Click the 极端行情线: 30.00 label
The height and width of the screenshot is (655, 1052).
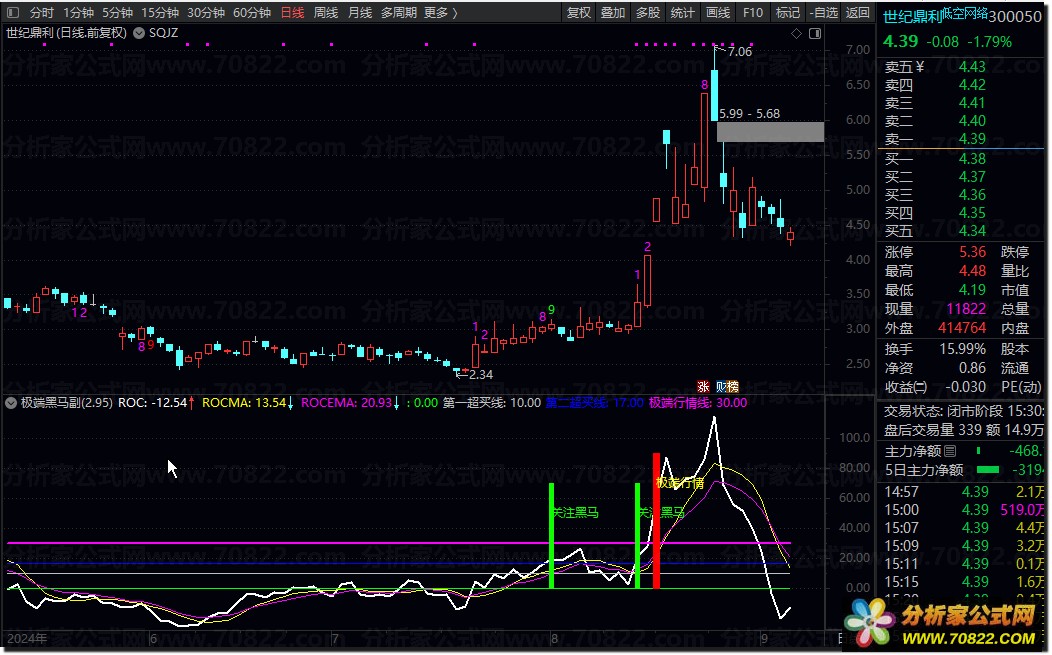pos(698,403)
